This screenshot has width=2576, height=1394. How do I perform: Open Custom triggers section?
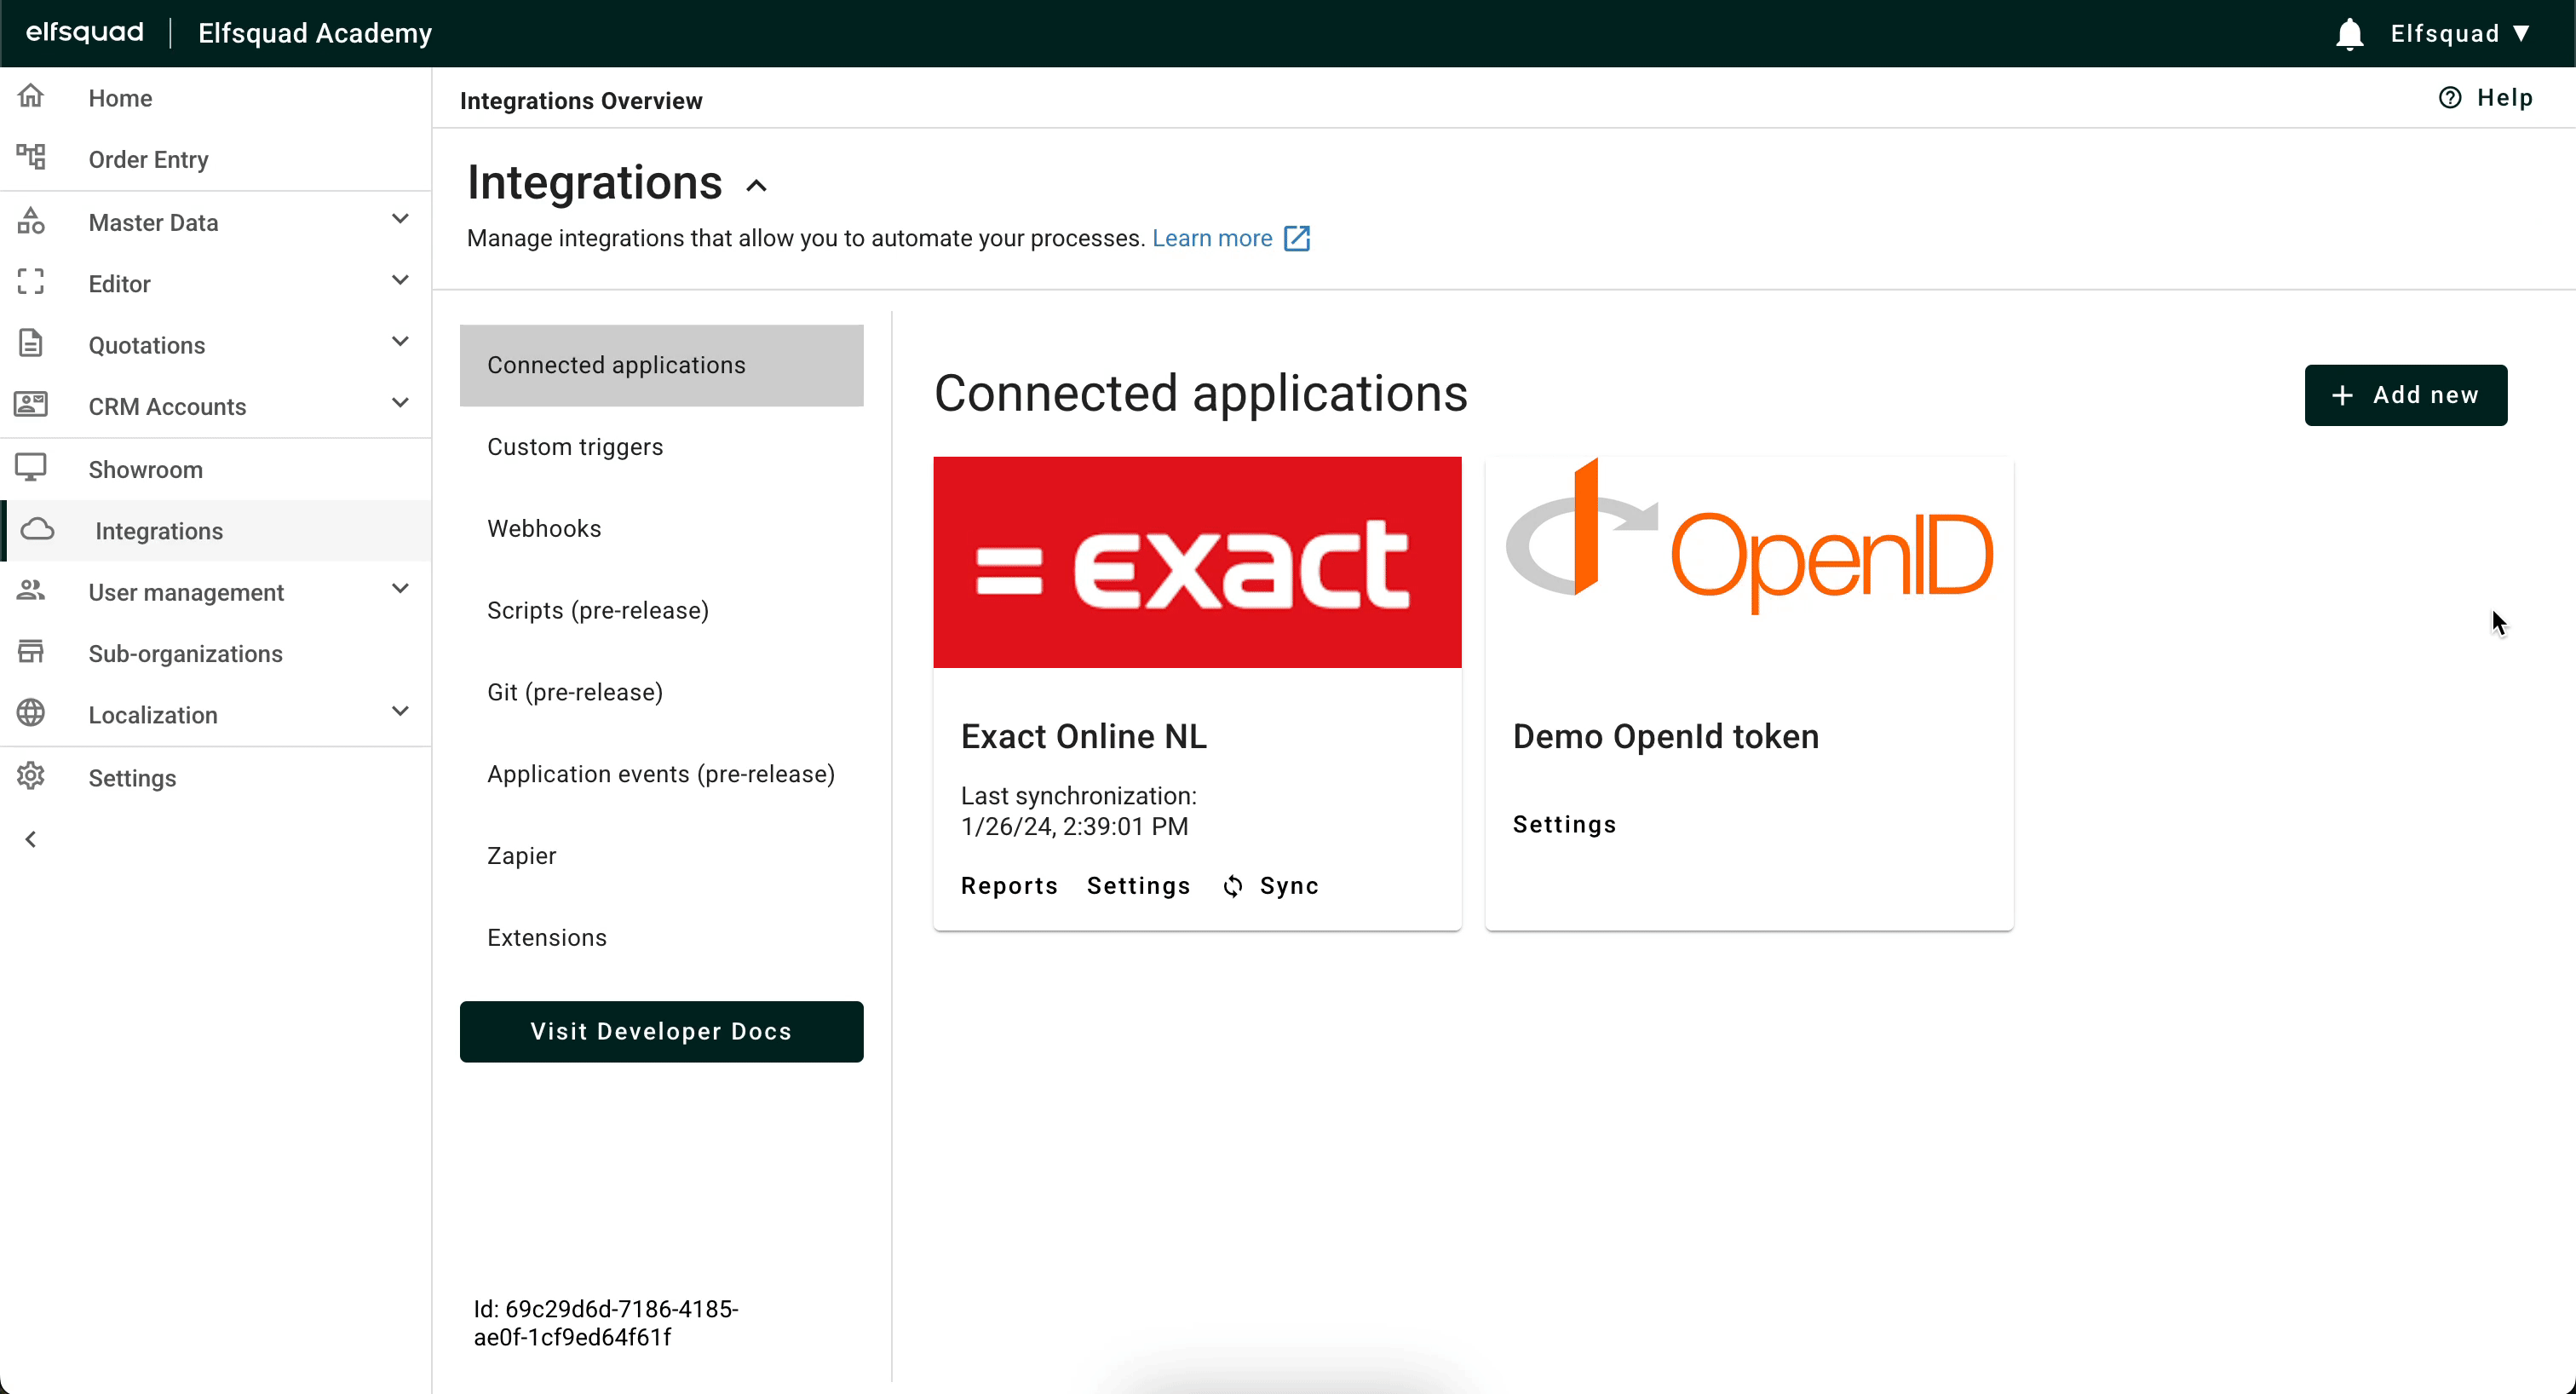[661, 447]
